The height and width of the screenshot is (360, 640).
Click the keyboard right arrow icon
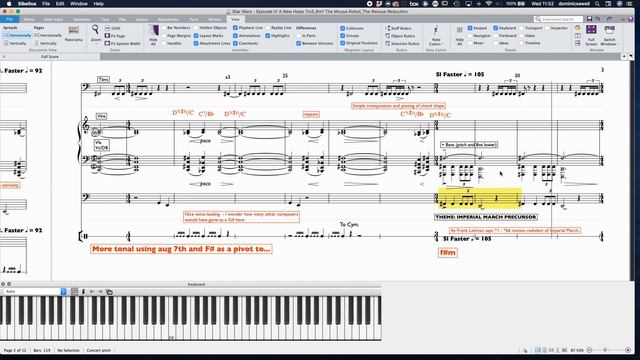(x=100, y=291)
